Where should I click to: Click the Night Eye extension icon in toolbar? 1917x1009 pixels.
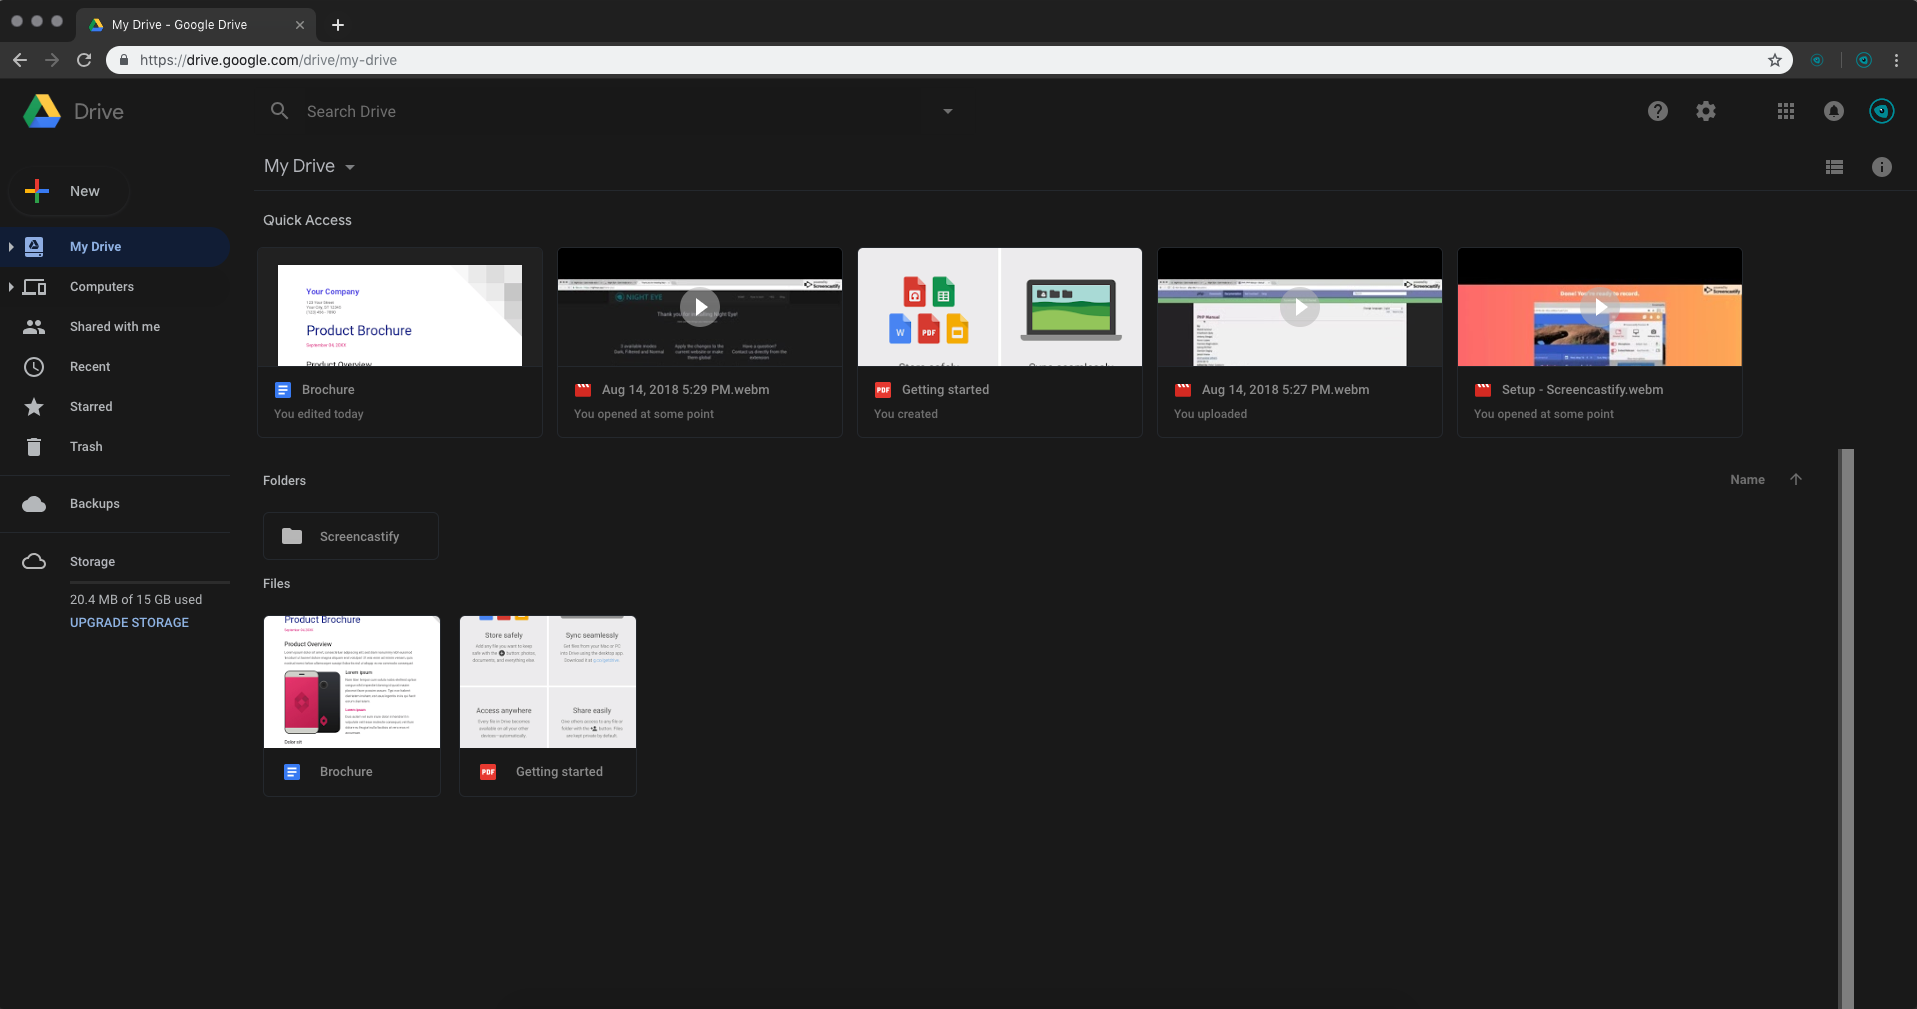[x=1818, y=60]
